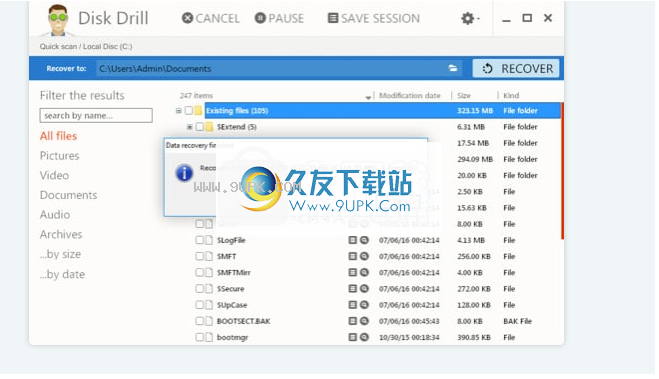
Task: Click the Recover to path field
Action: 279,68
